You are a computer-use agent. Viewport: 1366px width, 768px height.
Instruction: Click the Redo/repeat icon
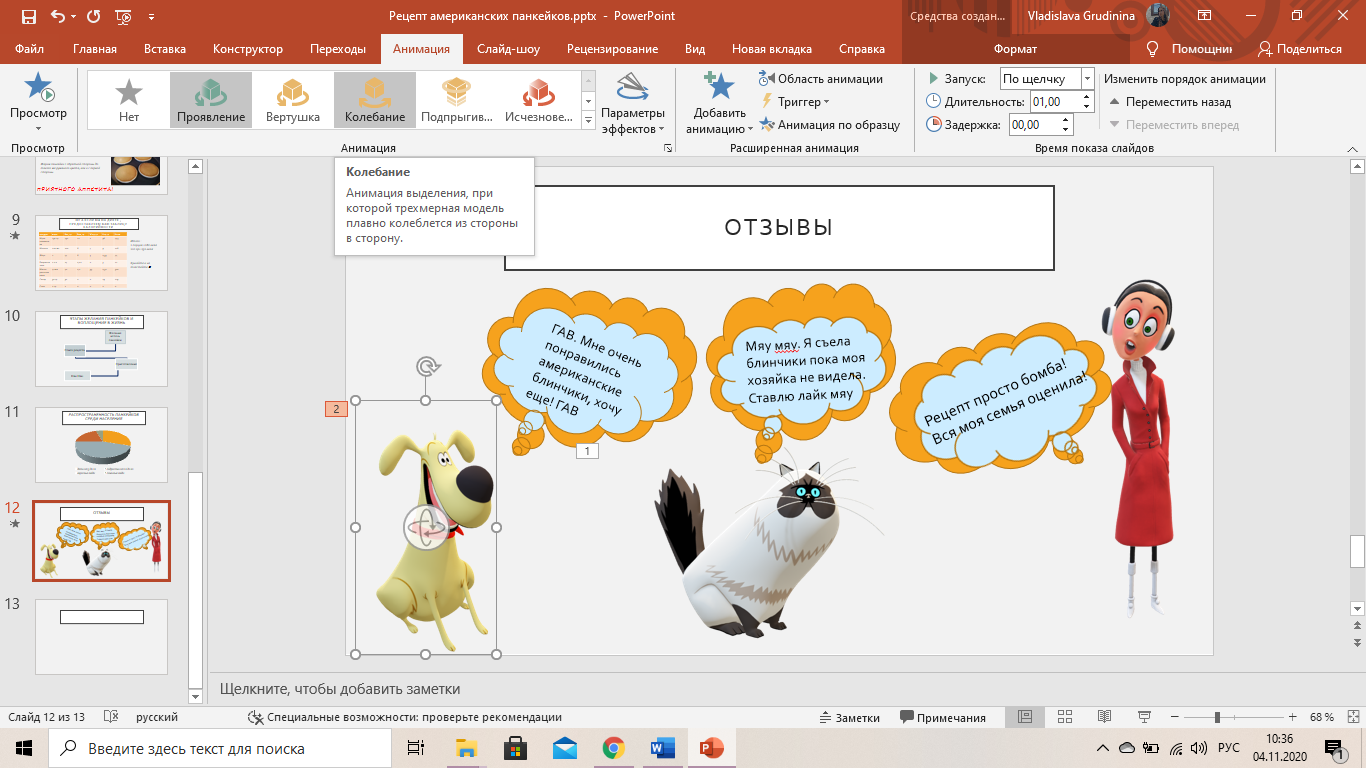click(93, 16)
